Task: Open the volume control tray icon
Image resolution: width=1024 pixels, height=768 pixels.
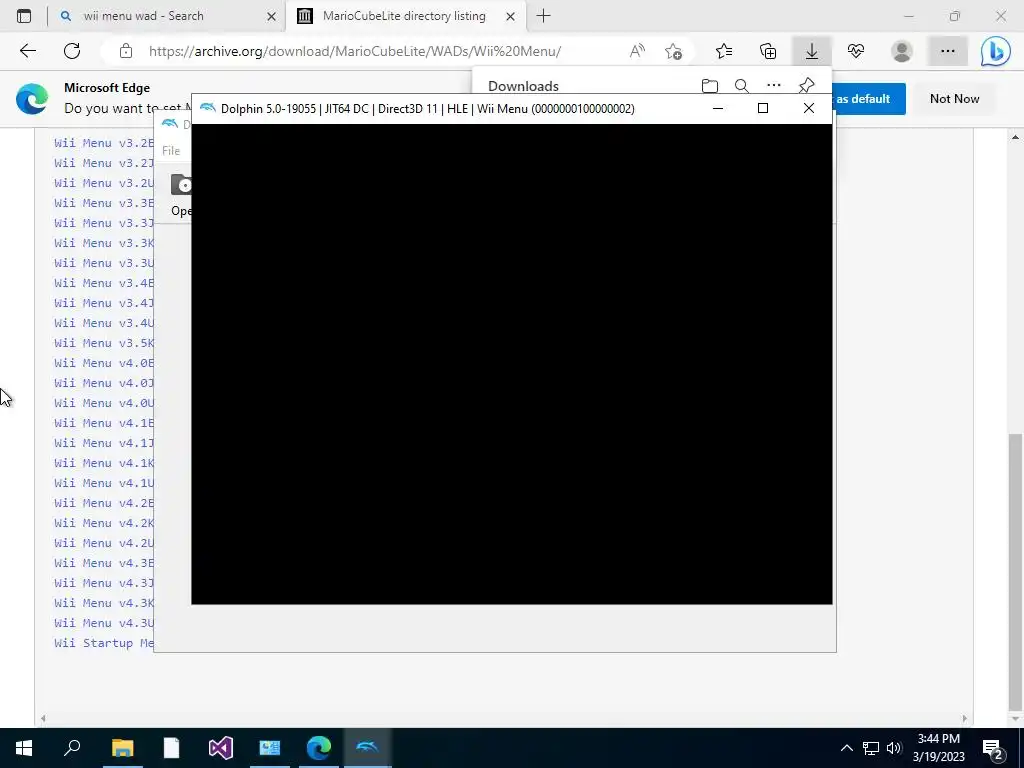Action: point(894,748)
